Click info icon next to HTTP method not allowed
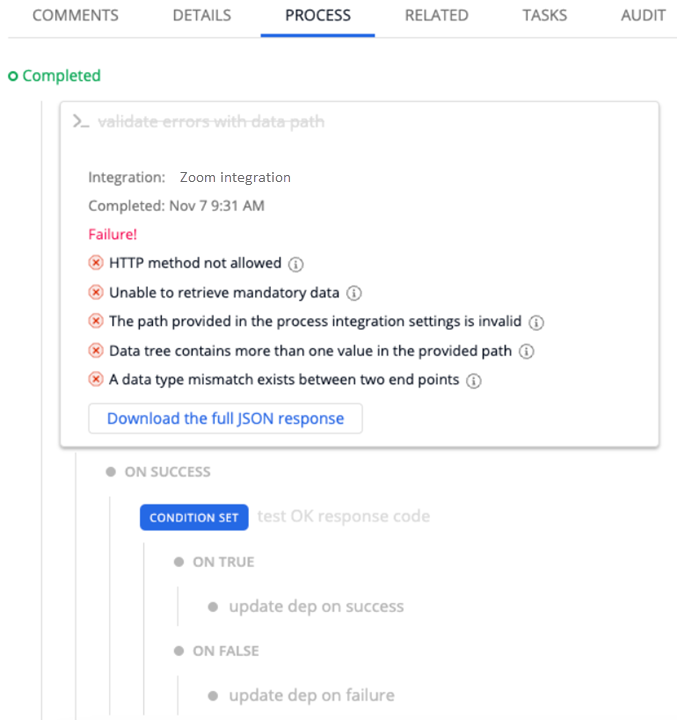The image size is (677, 720). point(296,264)
